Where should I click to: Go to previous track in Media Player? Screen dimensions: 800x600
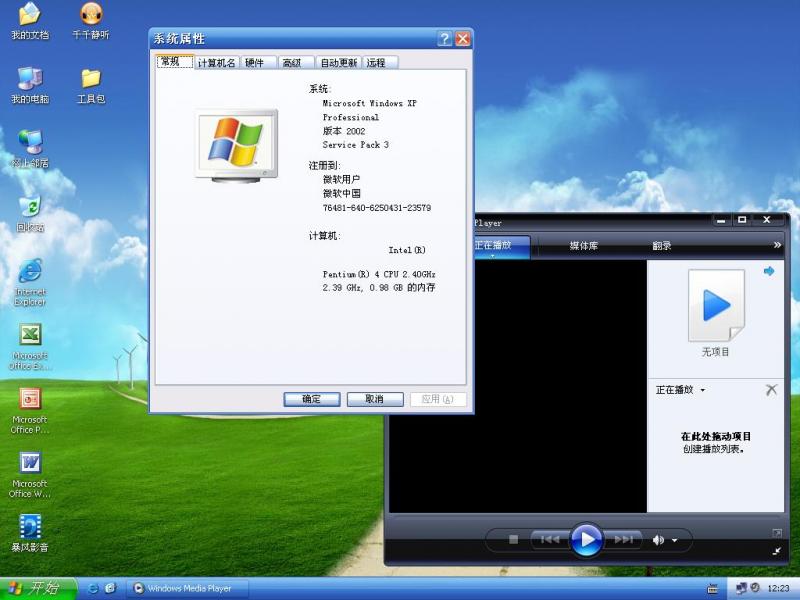[549, 539]
